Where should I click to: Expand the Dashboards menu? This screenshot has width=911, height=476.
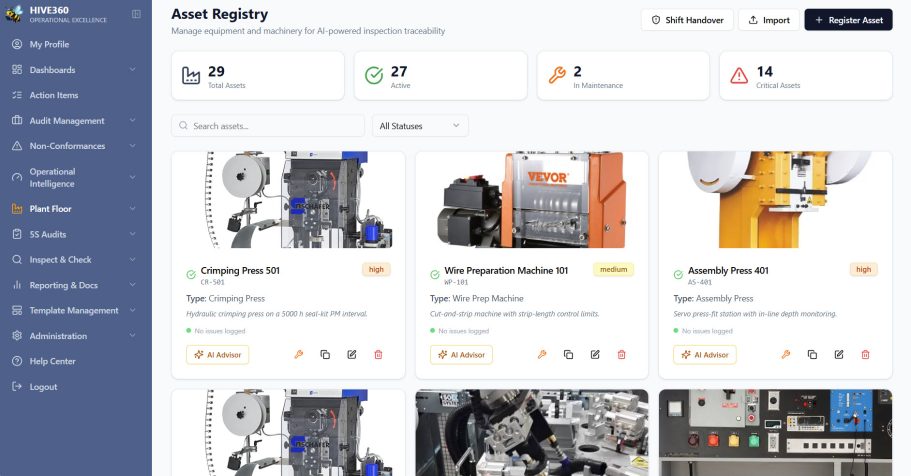coord(76,70)
